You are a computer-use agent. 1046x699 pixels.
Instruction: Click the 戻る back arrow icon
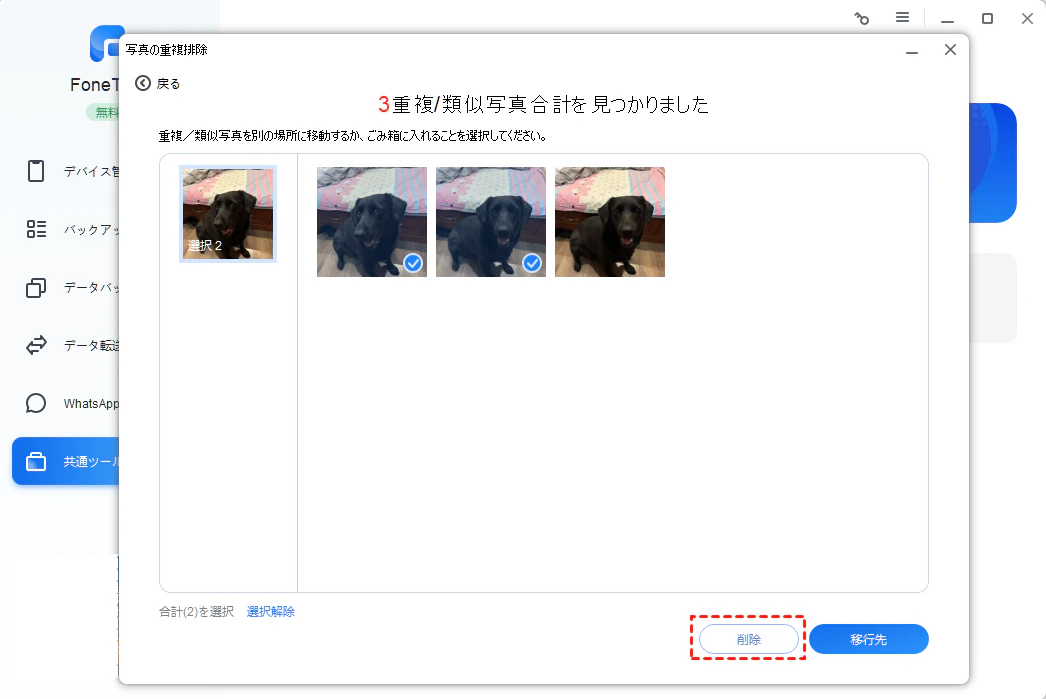click(x=143, y=83)
